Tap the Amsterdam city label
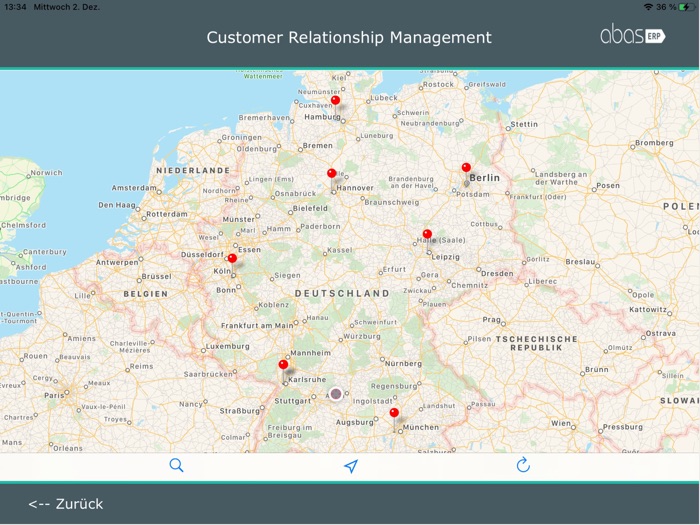 coord(134,188)
